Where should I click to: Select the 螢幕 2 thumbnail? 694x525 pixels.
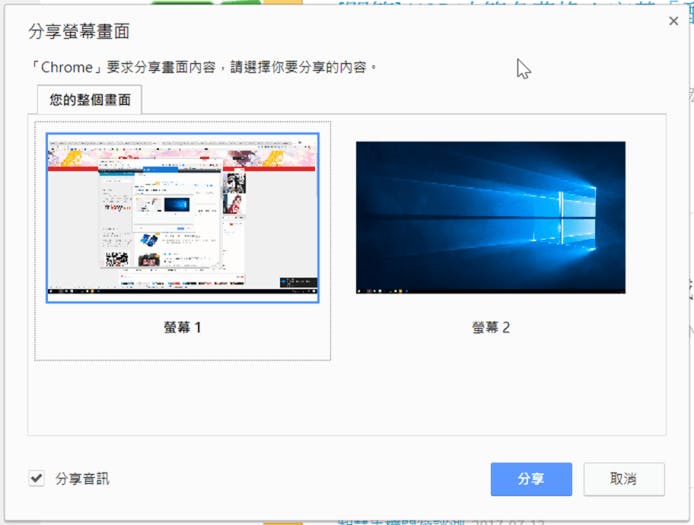pyautogui.click(x=490, y=217)
